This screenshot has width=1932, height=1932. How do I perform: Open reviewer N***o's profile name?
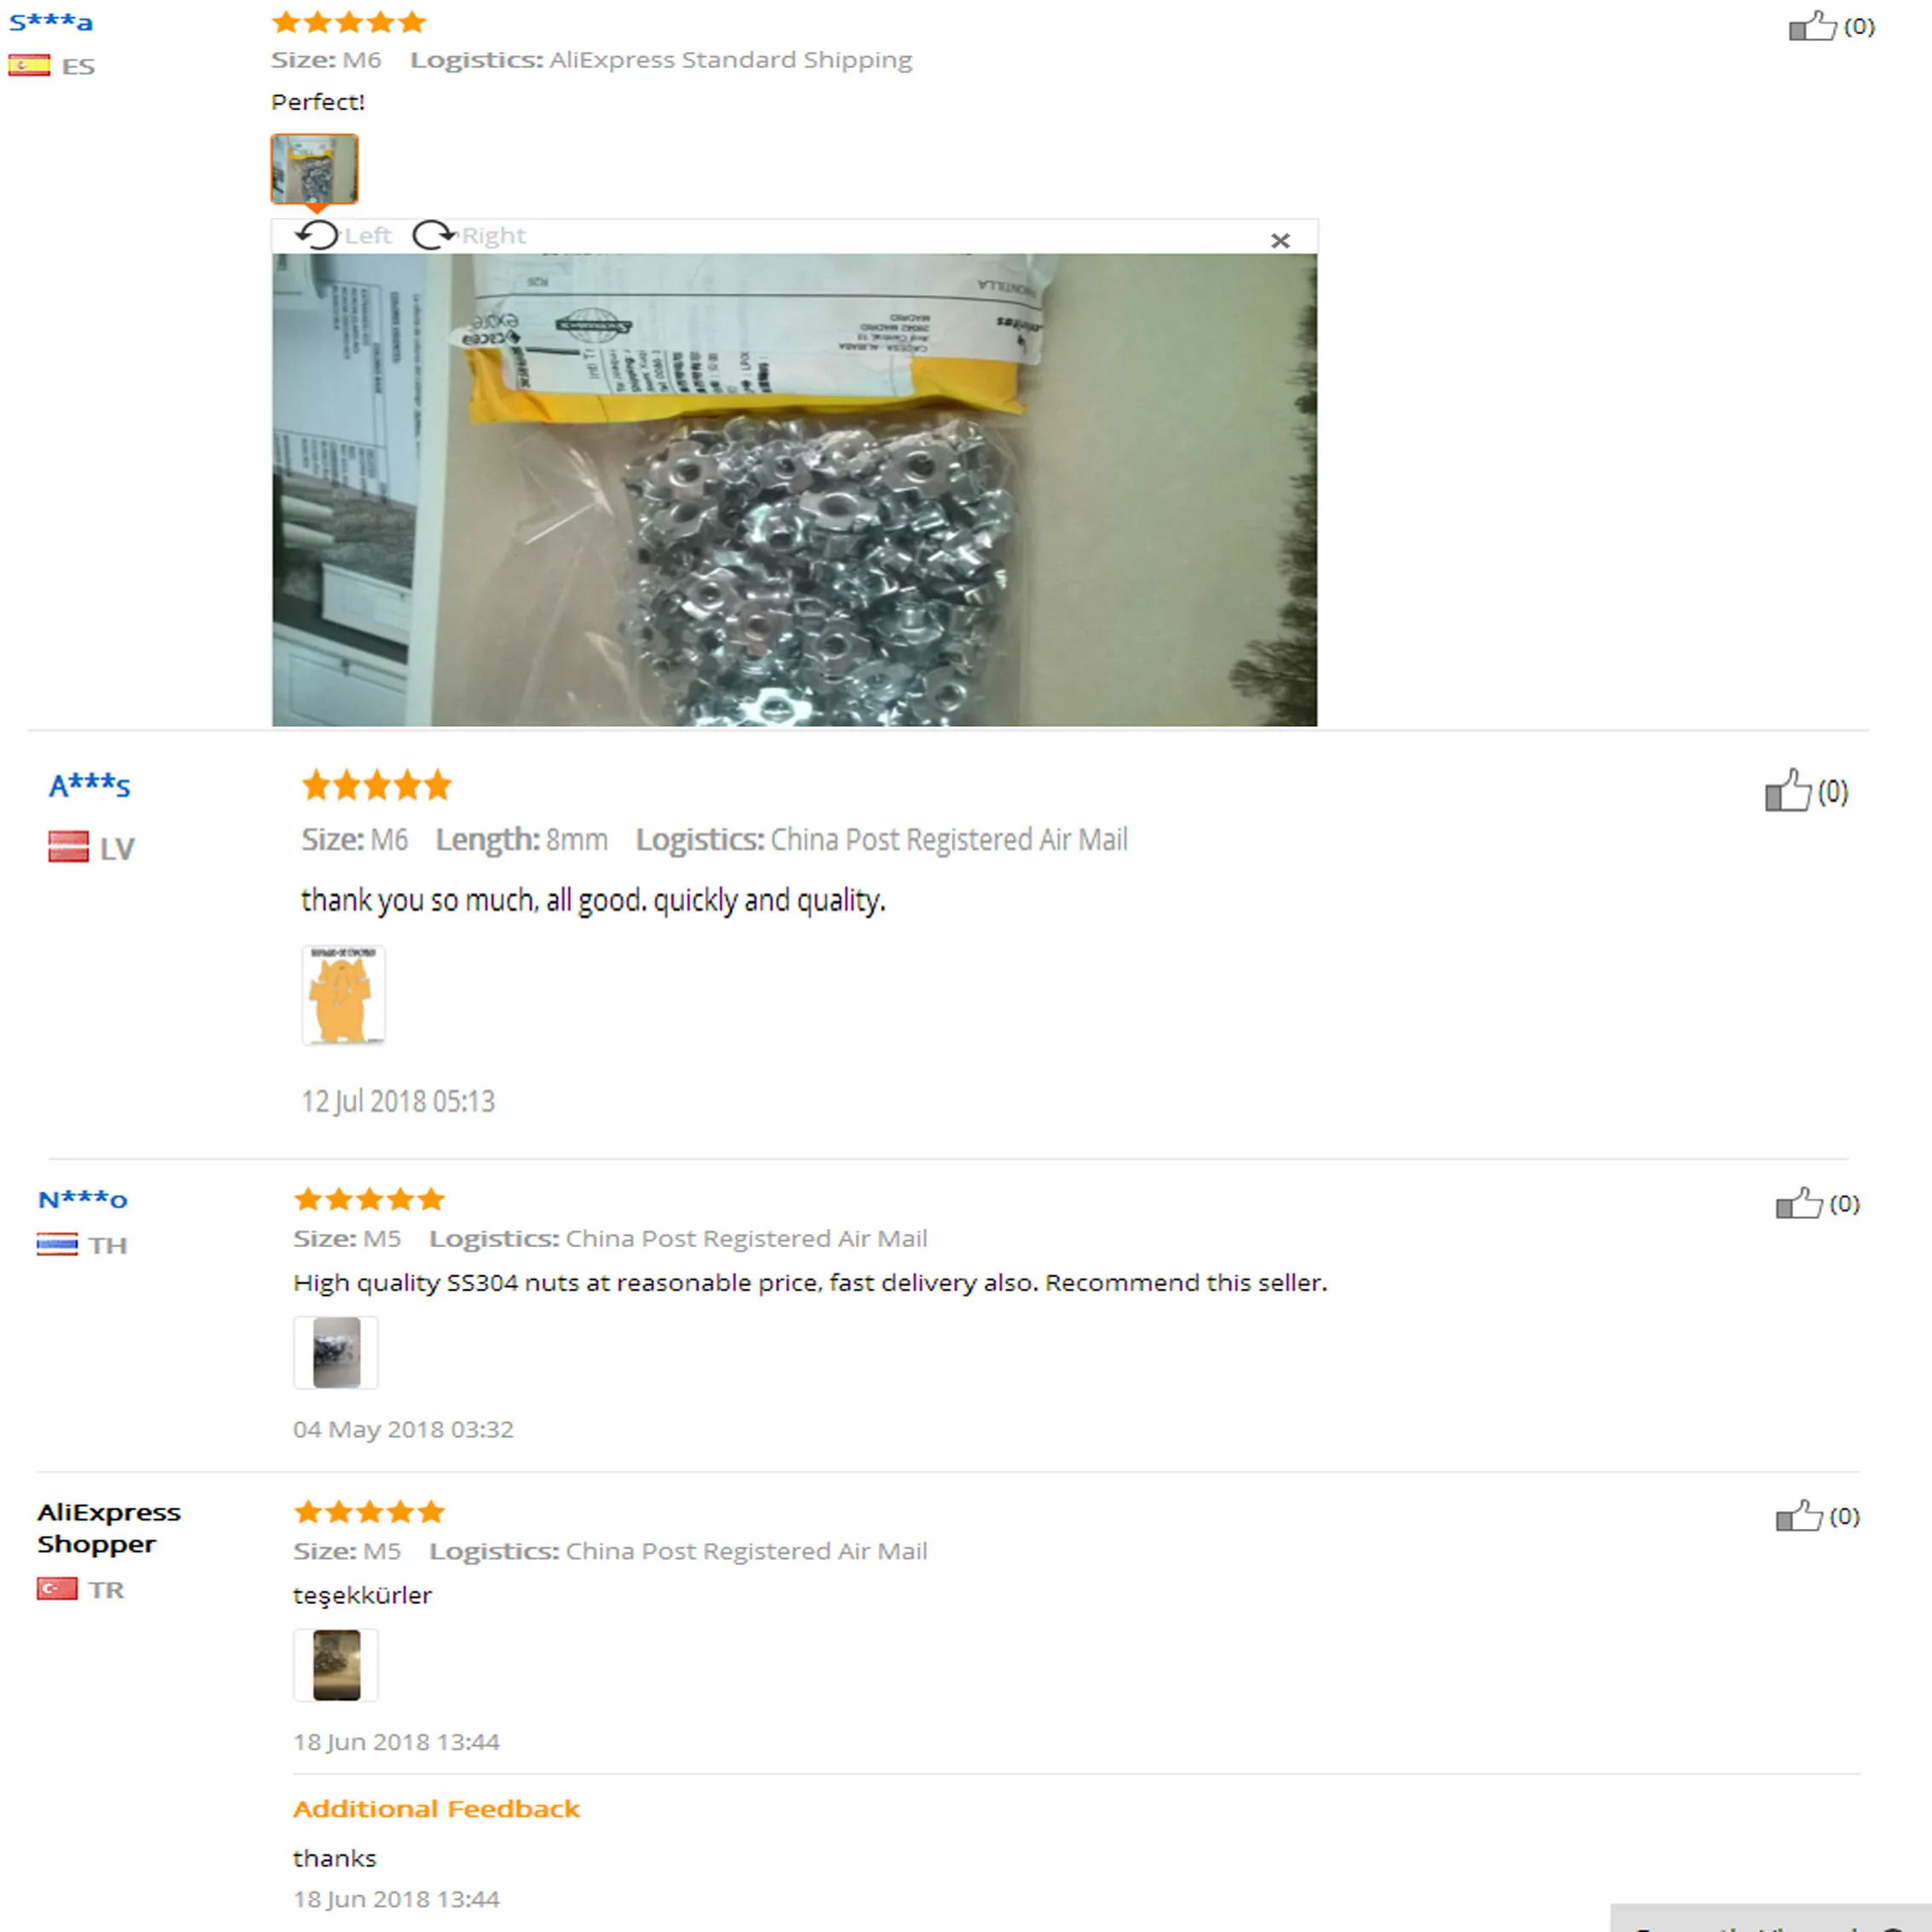pos(83,1200)
